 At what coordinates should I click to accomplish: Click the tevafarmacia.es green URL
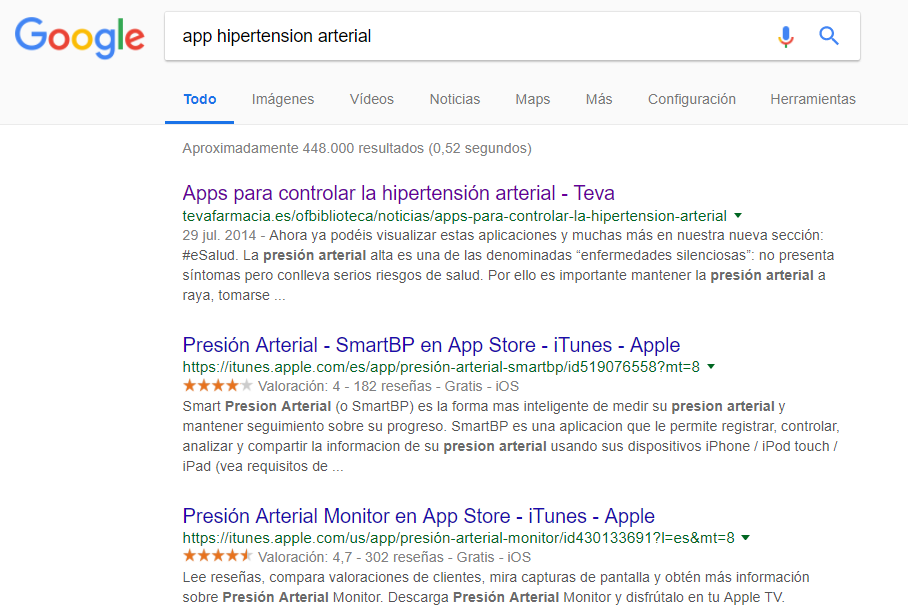pyautogui.click(x=455, y=216)
